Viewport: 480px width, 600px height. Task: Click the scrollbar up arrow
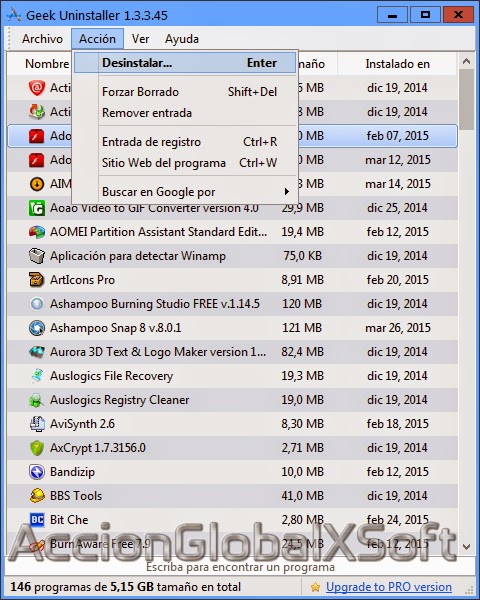[466, 61]
